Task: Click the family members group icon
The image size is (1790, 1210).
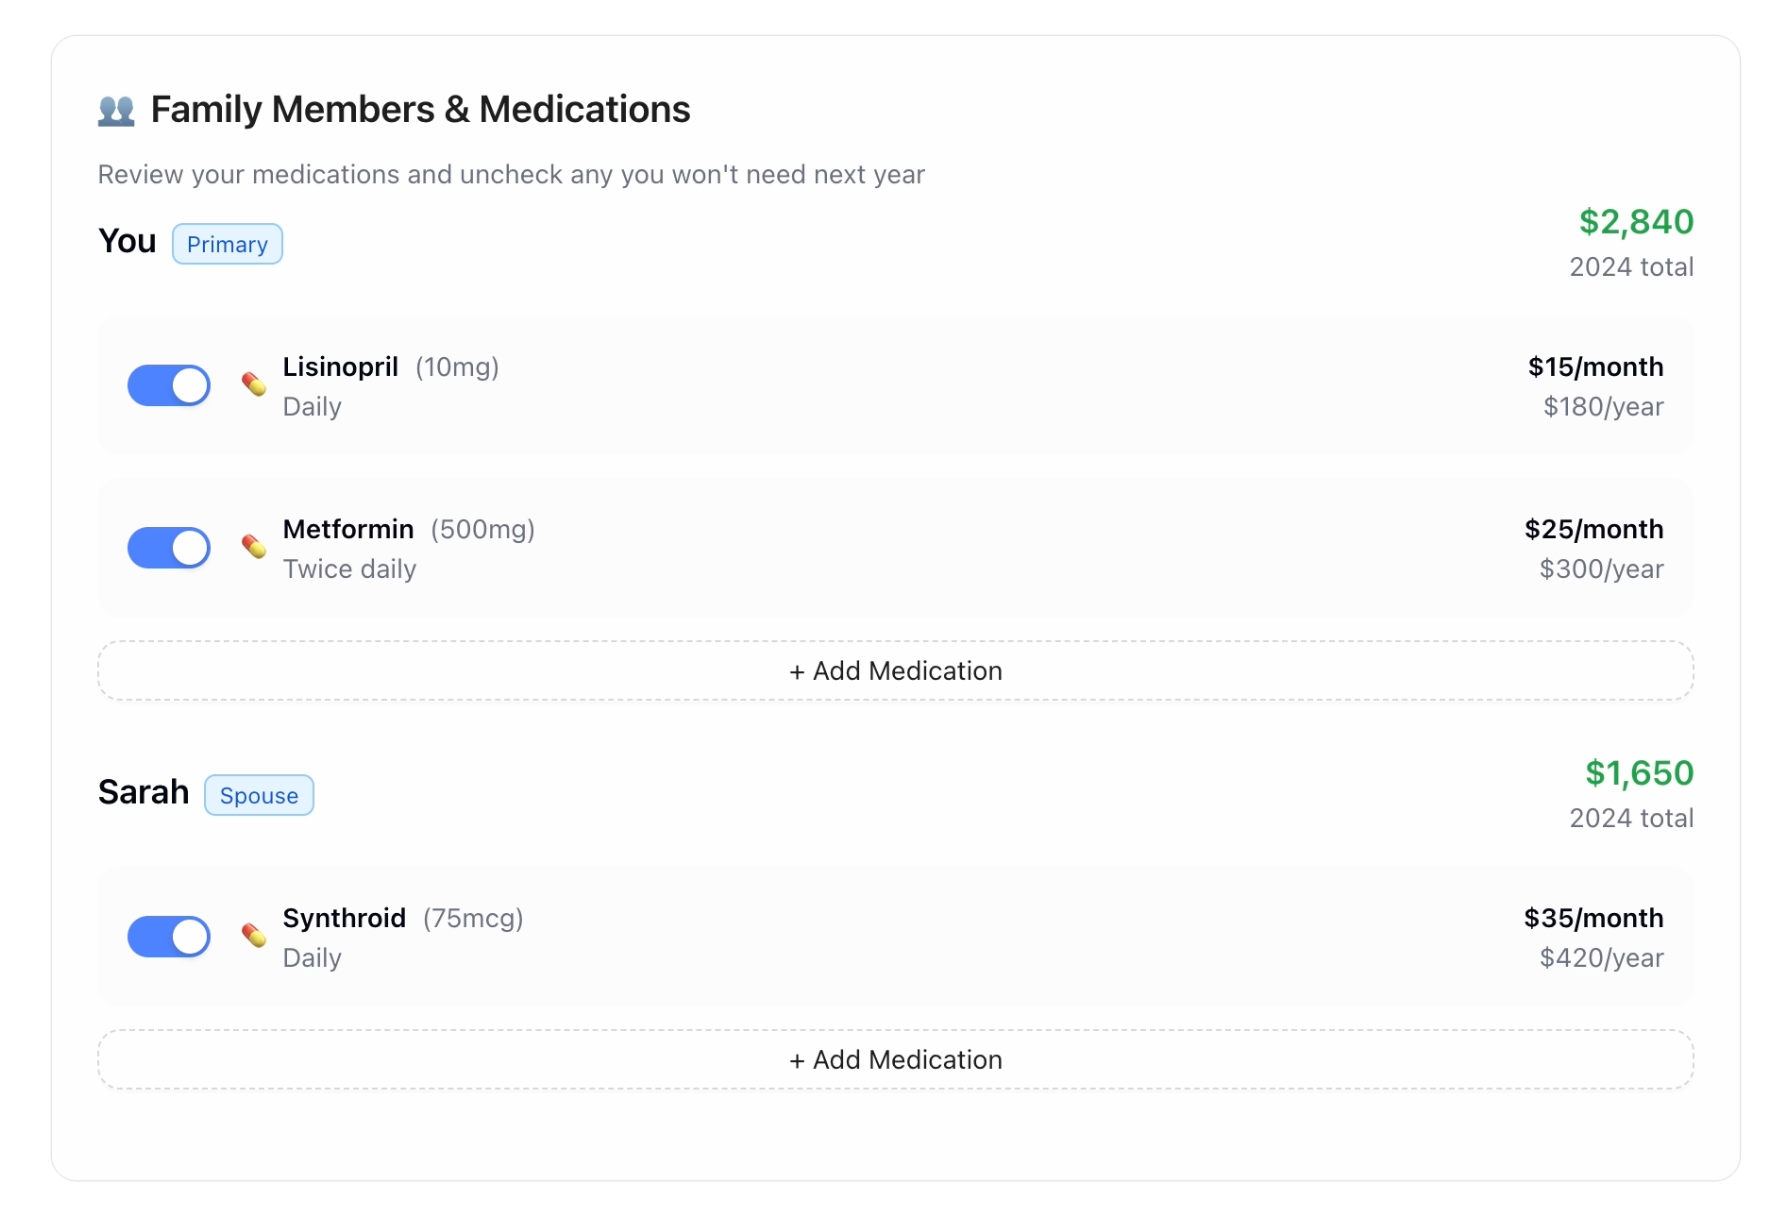Action: point(116,110)
